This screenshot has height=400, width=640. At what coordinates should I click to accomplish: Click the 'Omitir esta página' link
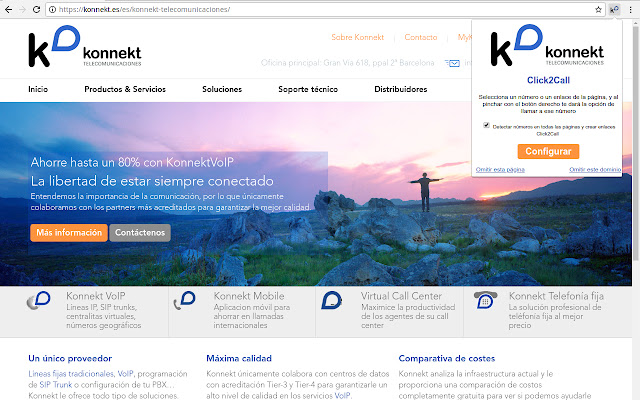tap(500, 169)
